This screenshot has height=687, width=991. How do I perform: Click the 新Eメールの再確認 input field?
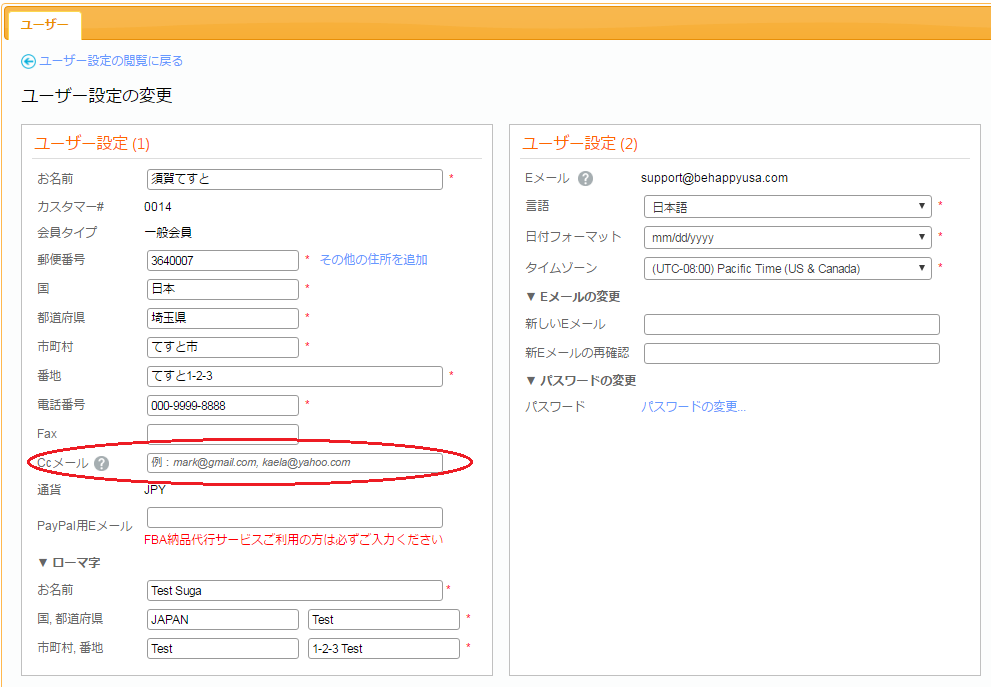pyautogui.click(x=791, y=353)
